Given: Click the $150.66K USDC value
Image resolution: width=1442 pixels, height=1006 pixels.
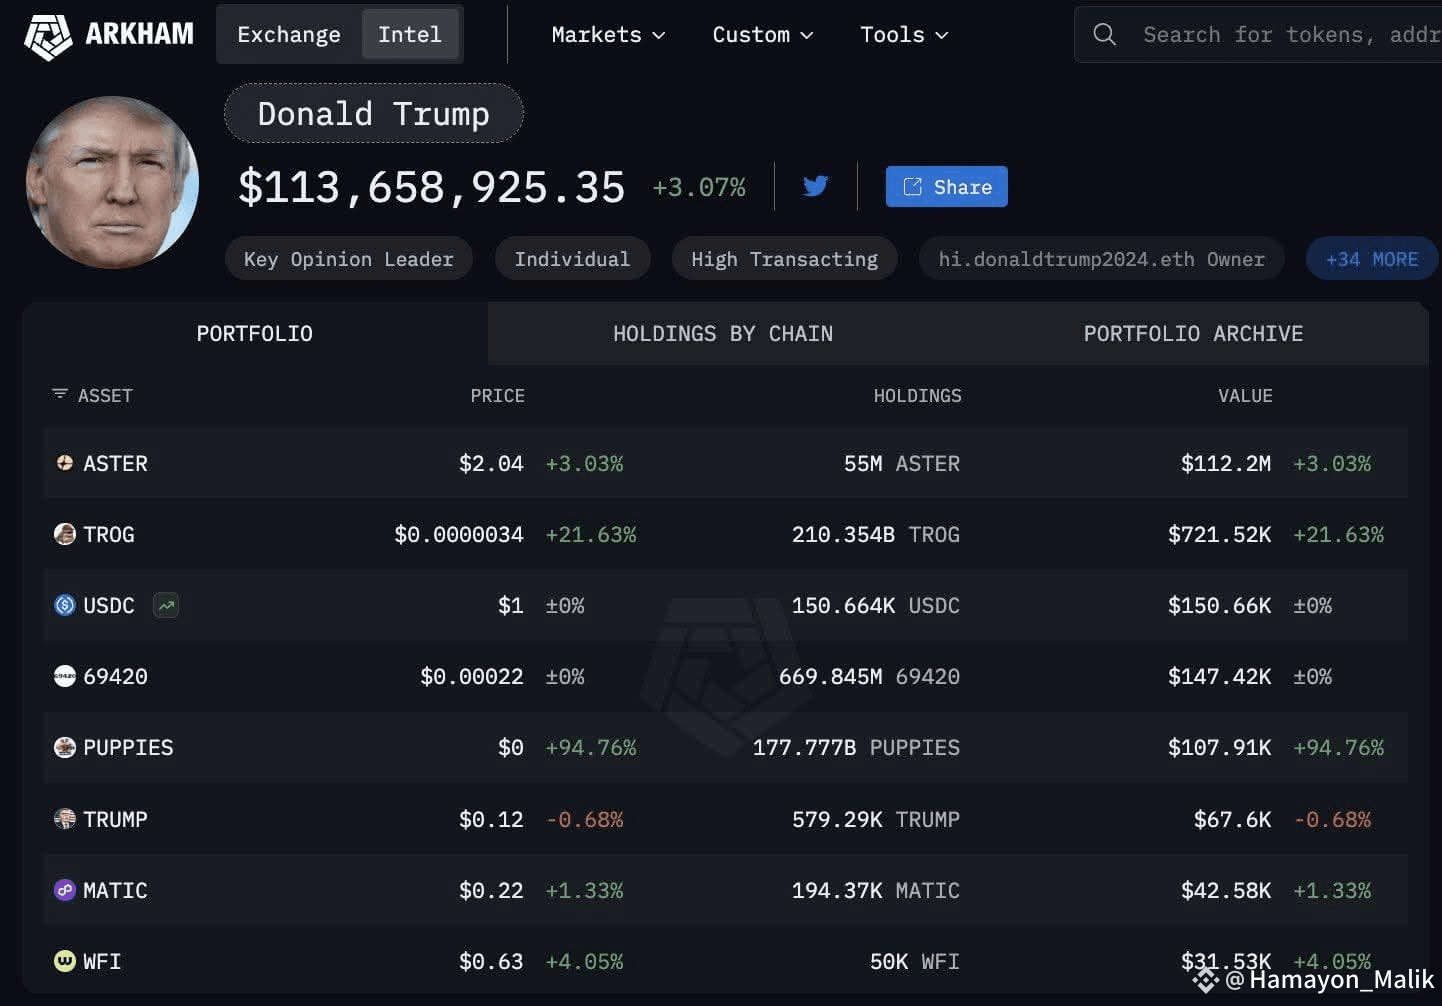Looking at the screenshot, I should point(1220,605).
